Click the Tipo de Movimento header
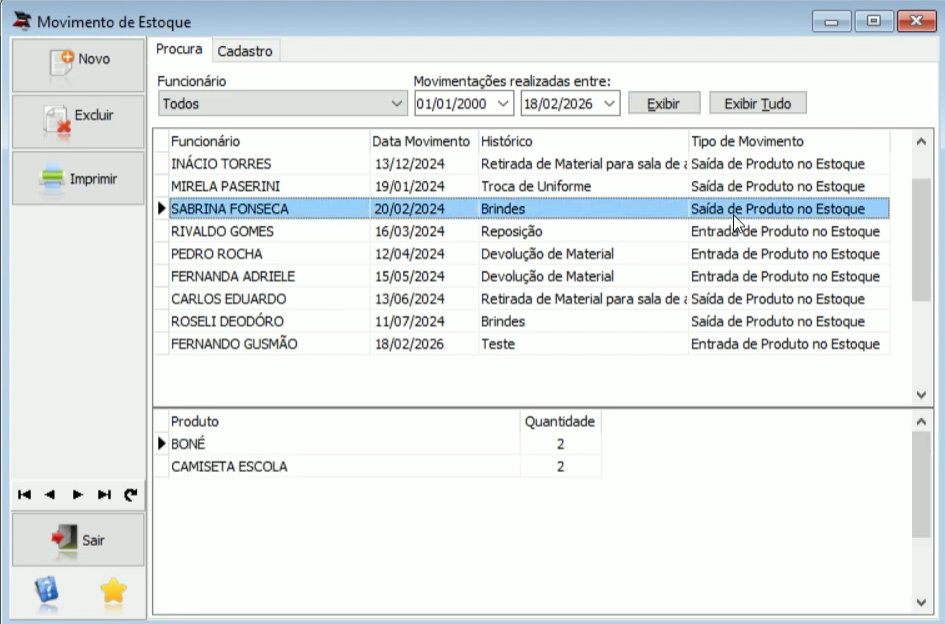Screen dimensions: 945x624 tap(789, 141)
